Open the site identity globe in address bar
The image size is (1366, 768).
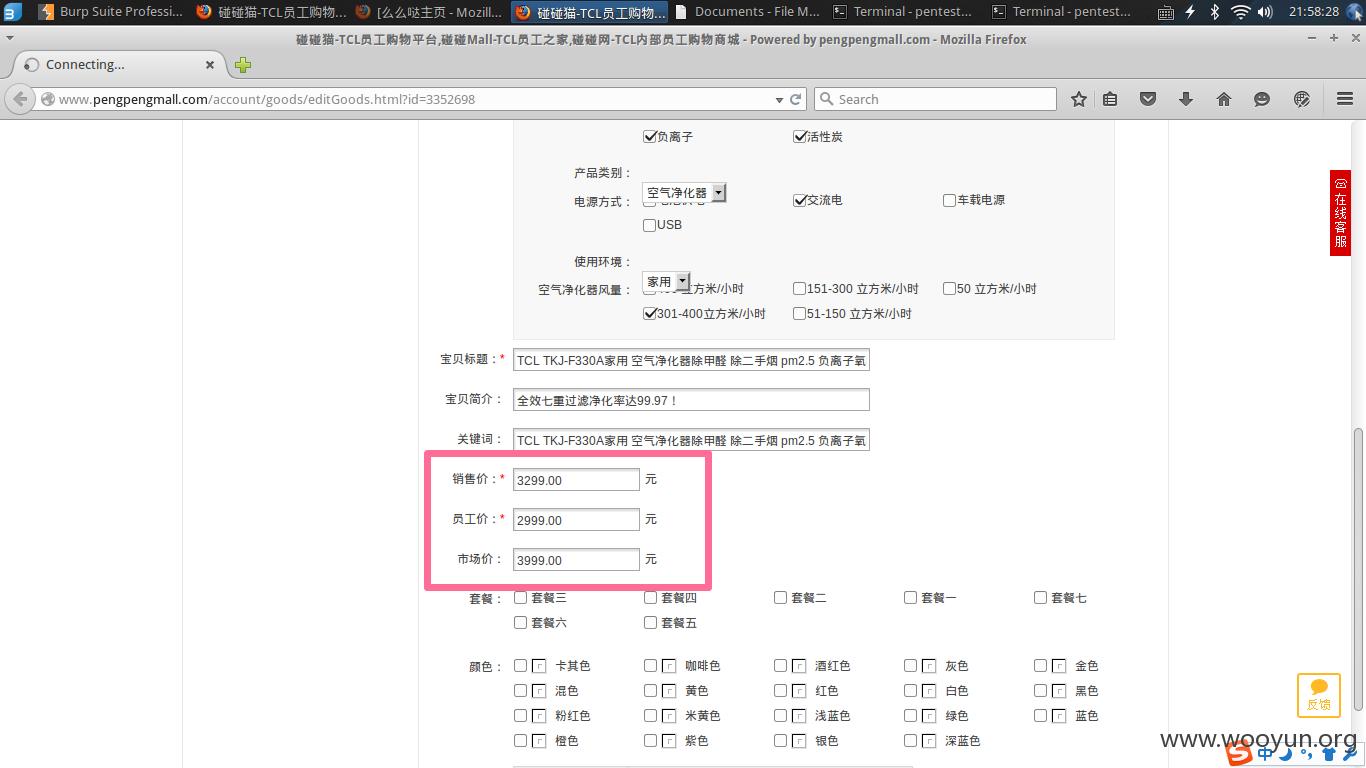(47, 99)
